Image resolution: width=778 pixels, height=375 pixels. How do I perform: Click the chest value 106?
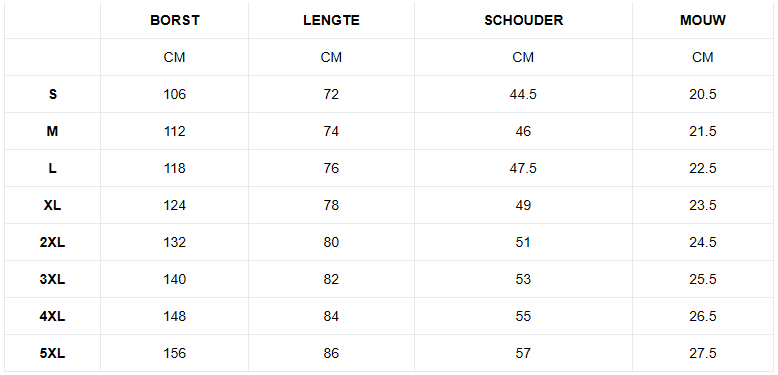pyautogui.click(x=175, y=94)
